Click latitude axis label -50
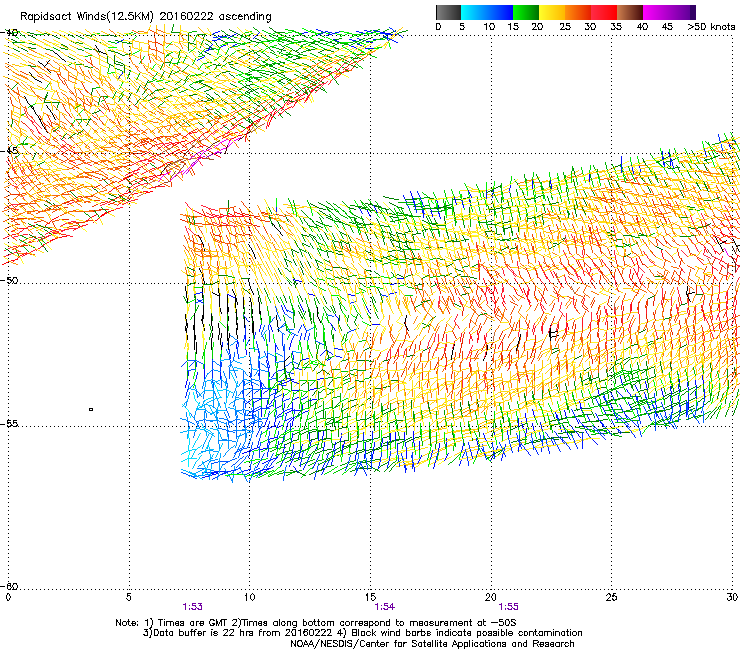Viewport: 740px width, 650px height. click(x=9, y=280)
